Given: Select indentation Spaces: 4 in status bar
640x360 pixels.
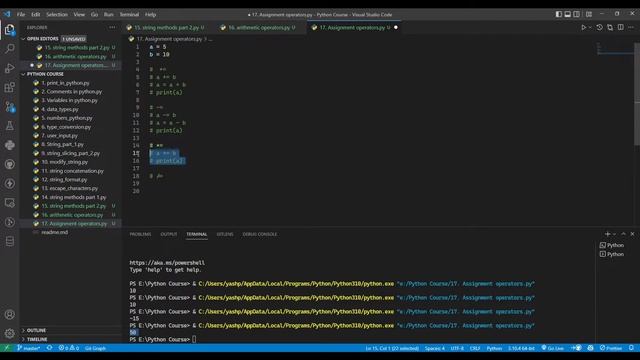Looking at the screenshot, I should [435, 348].
